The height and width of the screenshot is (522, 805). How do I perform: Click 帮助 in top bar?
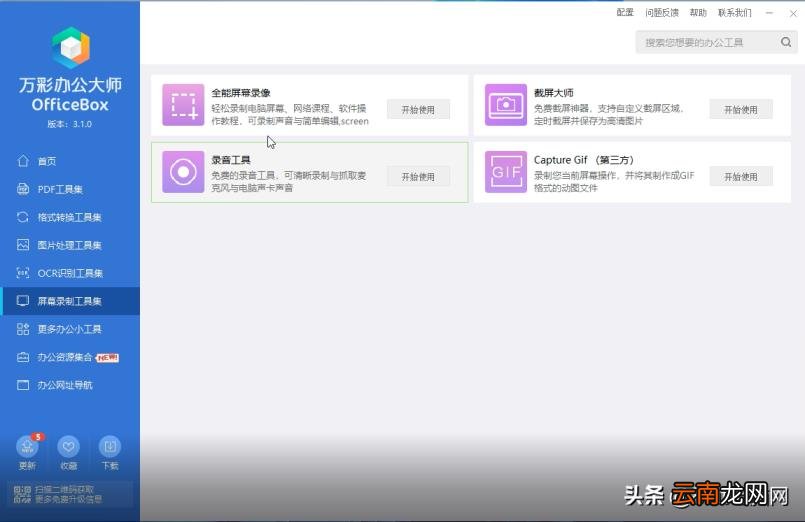(698, 12)
